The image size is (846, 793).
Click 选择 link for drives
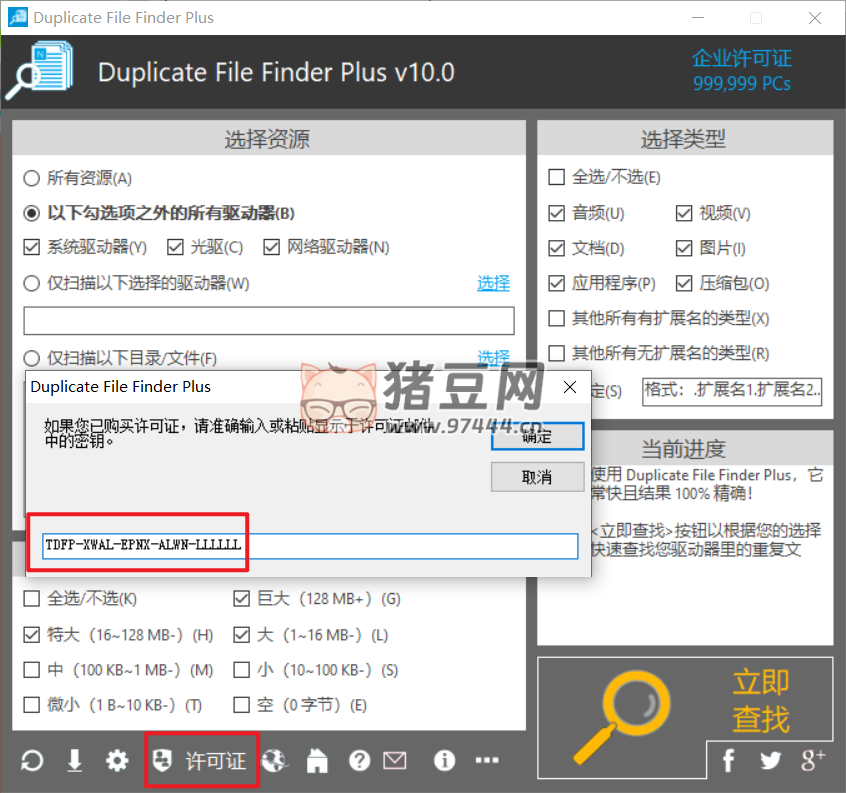[x=493, y=283]
